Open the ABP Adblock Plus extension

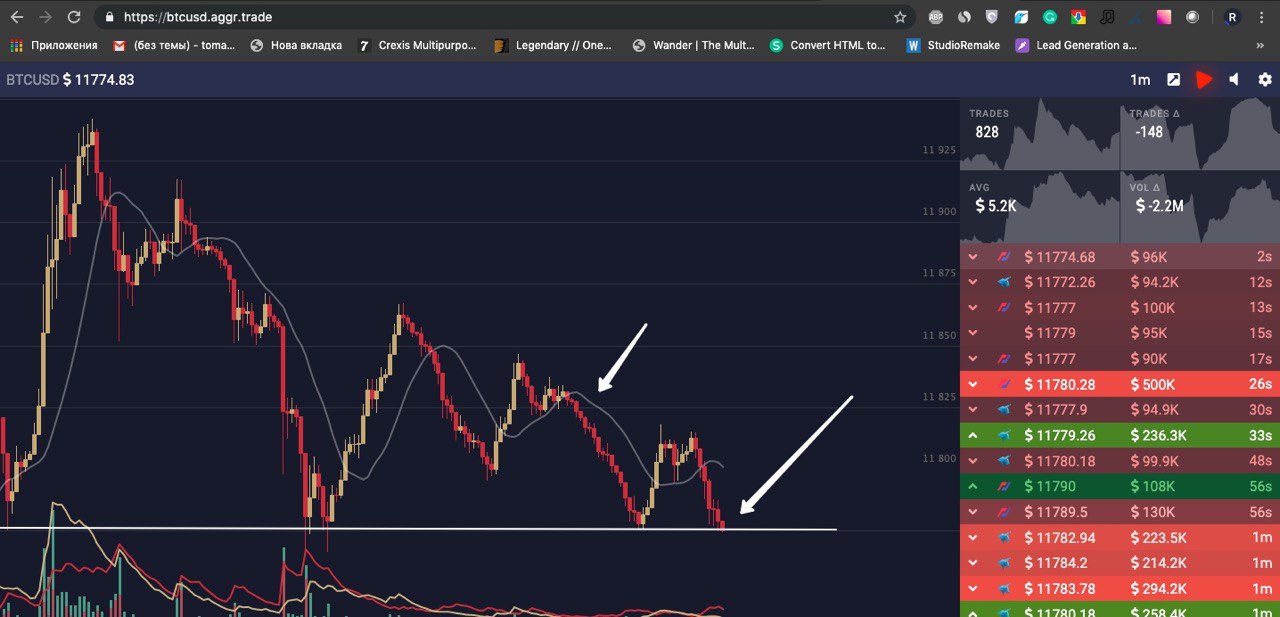point(936,17)
